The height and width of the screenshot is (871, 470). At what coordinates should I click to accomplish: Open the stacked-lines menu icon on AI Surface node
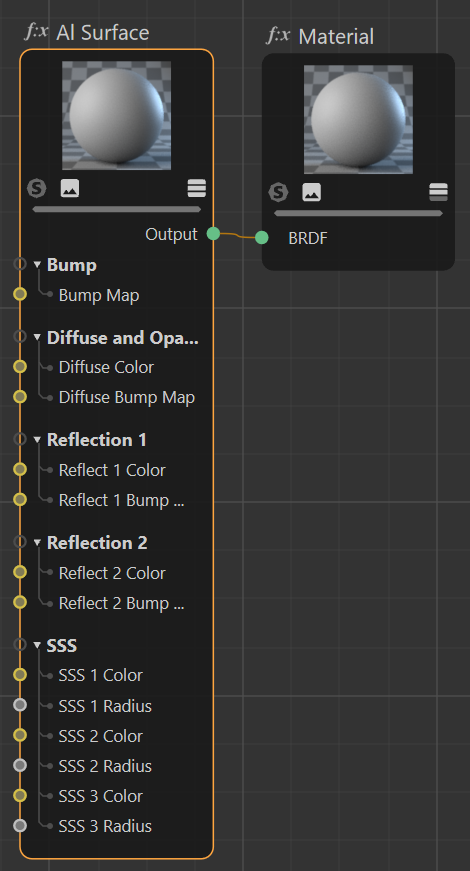(x=197, y=188)
